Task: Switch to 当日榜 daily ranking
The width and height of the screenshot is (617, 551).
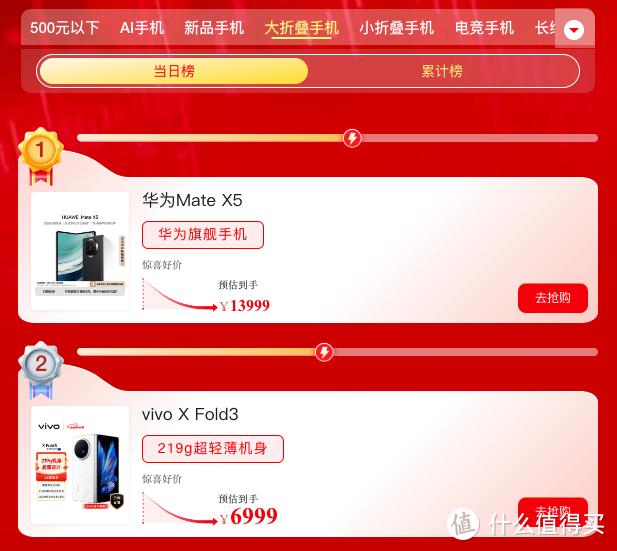Action: [174, 71]
